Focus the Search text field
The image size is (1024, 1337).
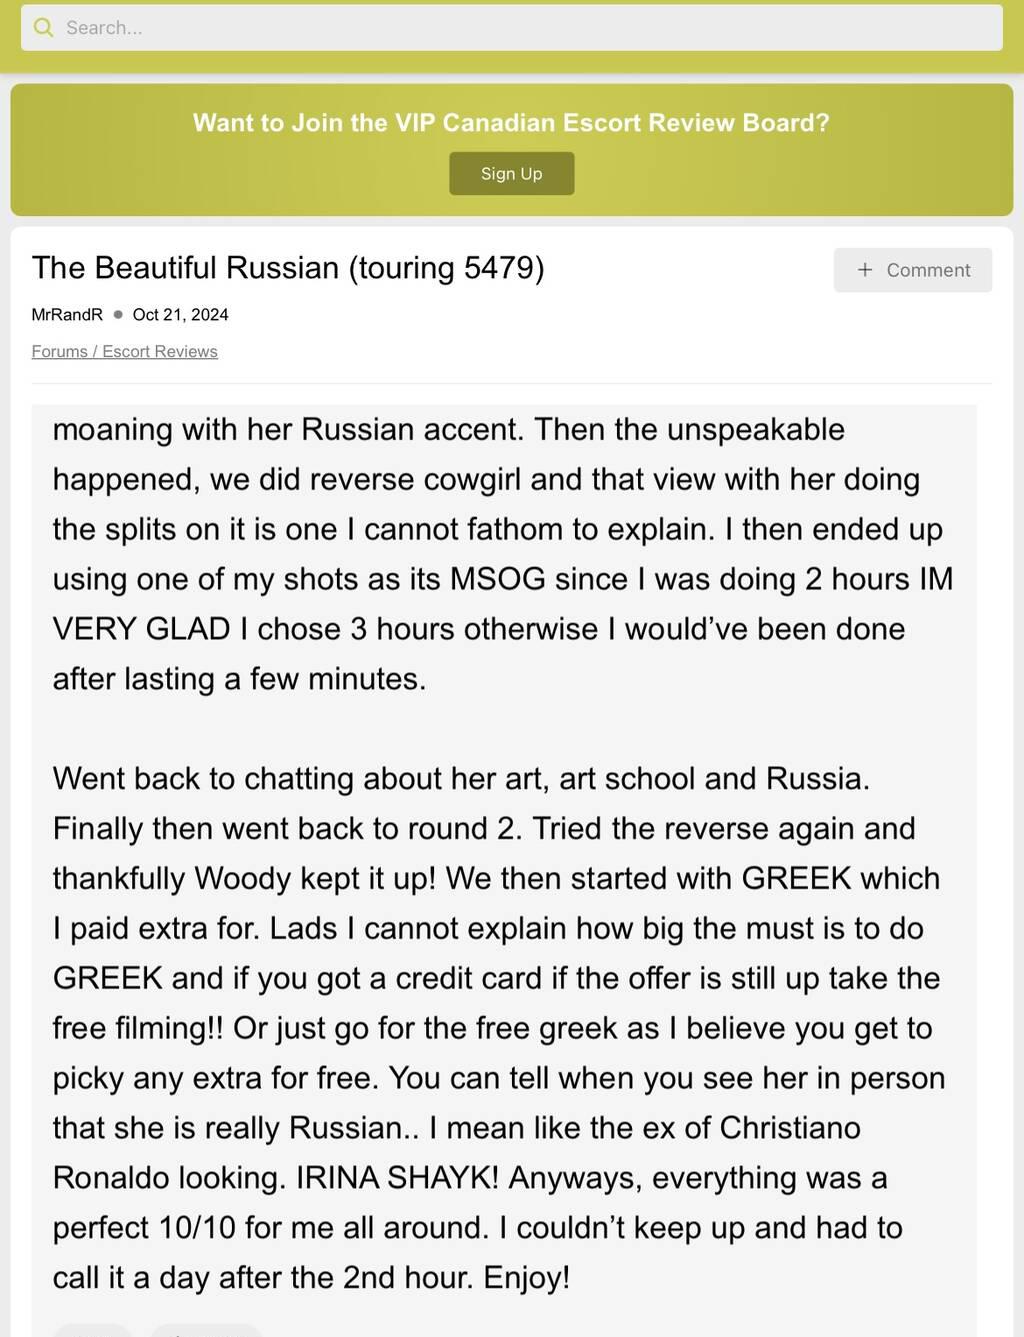(520, 28)
